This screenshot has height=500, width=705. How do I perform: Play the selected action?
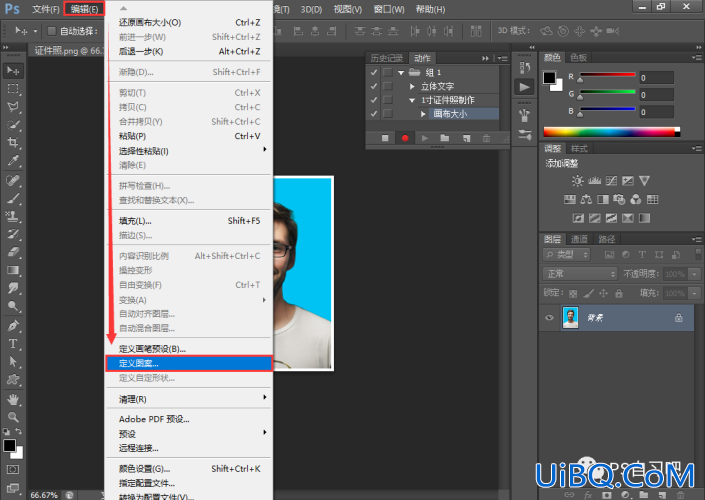coord(424,138)
